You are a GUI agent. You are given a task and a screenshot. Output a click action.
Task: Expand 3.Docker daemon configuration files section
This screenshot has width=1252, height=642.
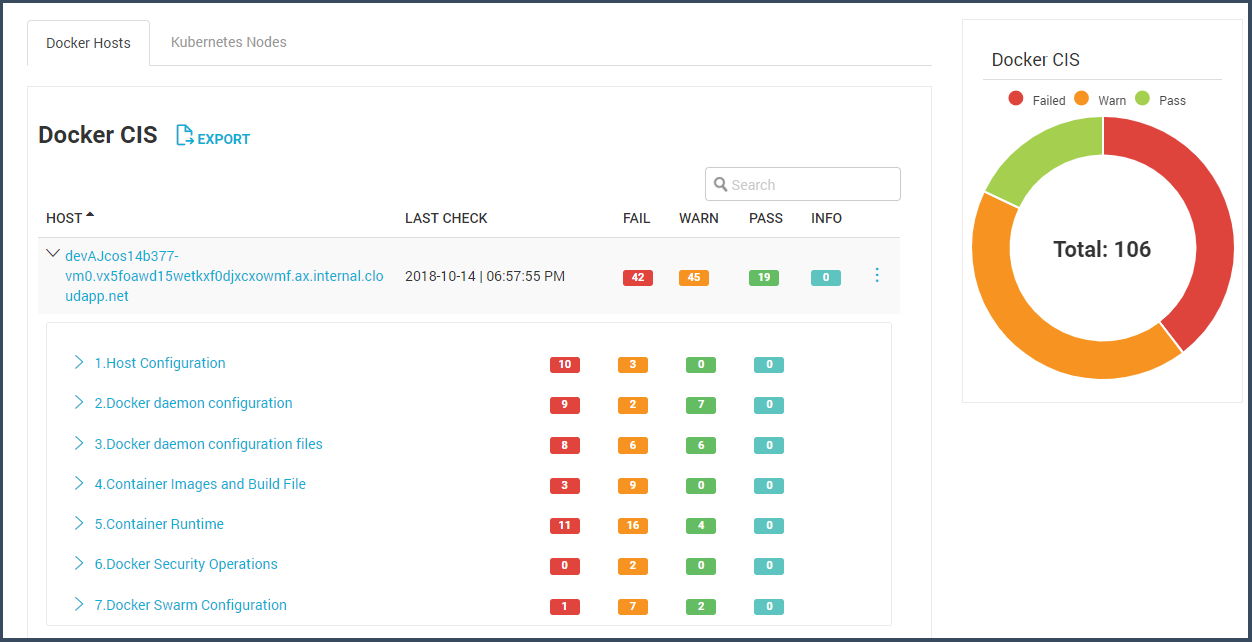coord(79,443)
